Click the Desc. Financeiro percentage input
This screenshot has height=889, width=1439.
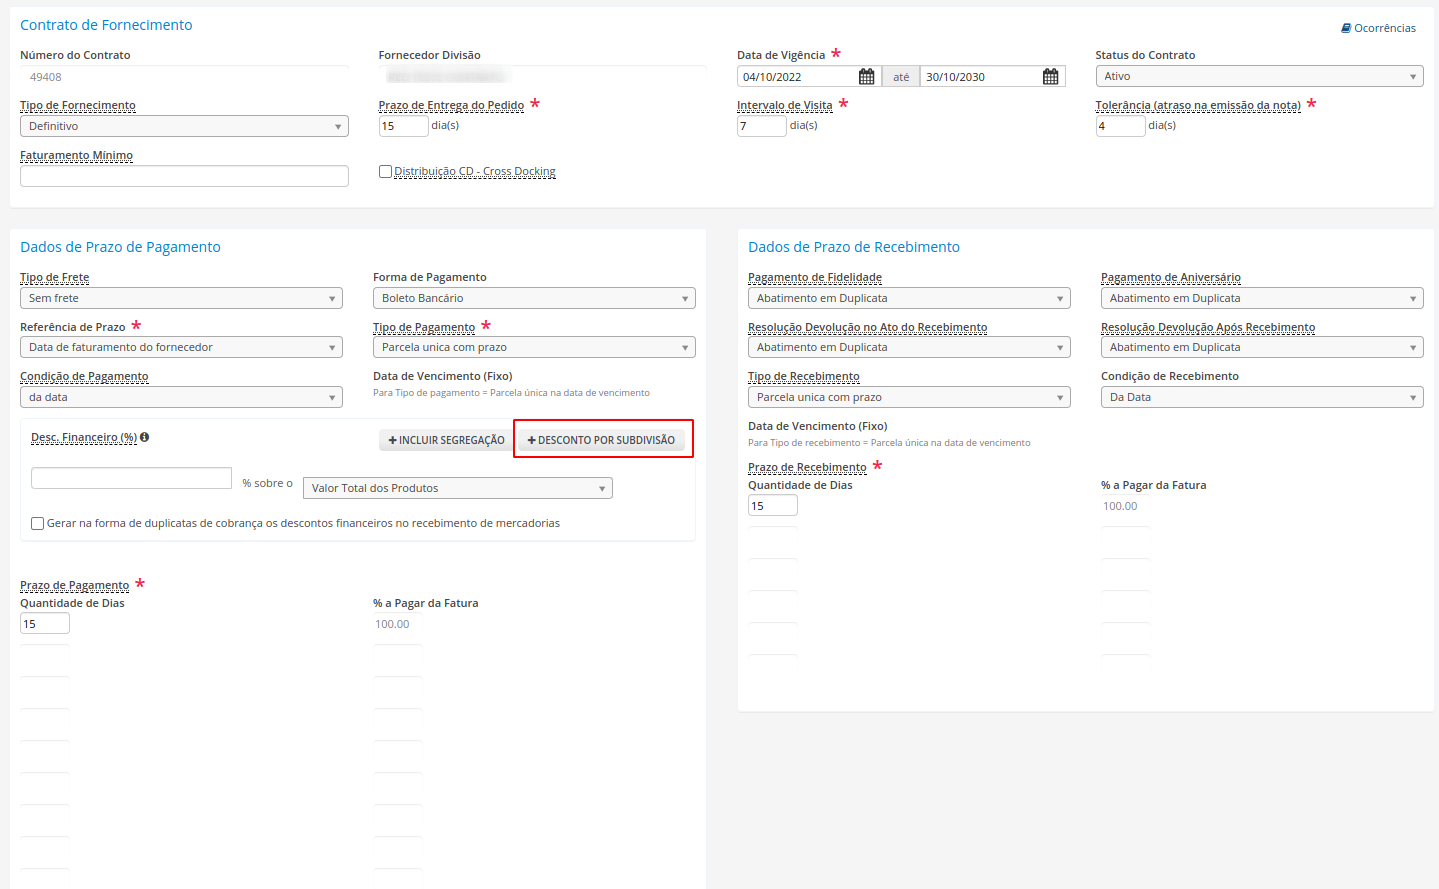pyautogui.click(x=131, y=478)
